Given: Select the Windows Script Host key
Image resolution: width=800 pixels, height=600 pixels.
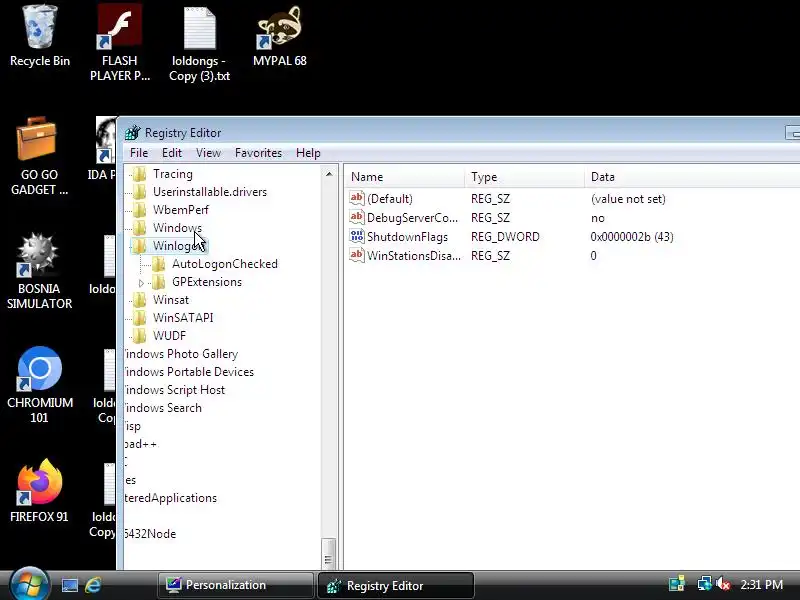Looking at the screenshot, I should (x=174, y=390).
